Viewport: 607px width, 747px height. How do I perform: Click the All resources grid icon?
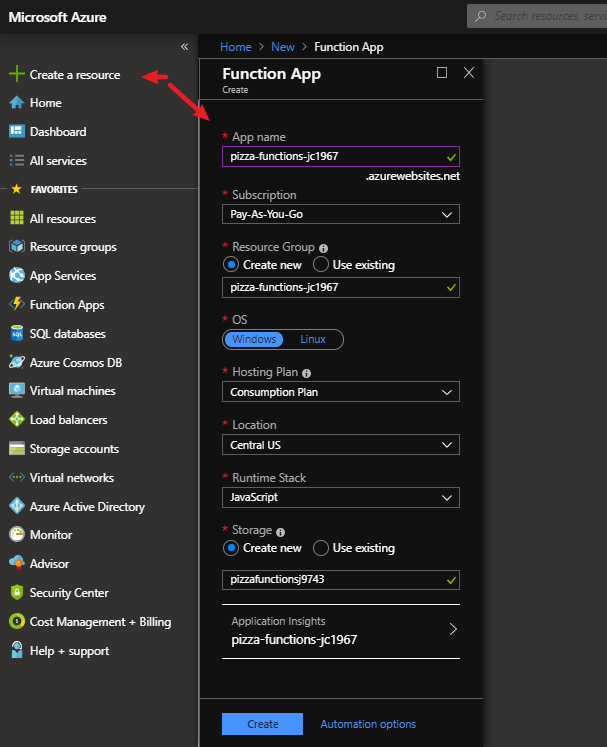click(17, 218)
